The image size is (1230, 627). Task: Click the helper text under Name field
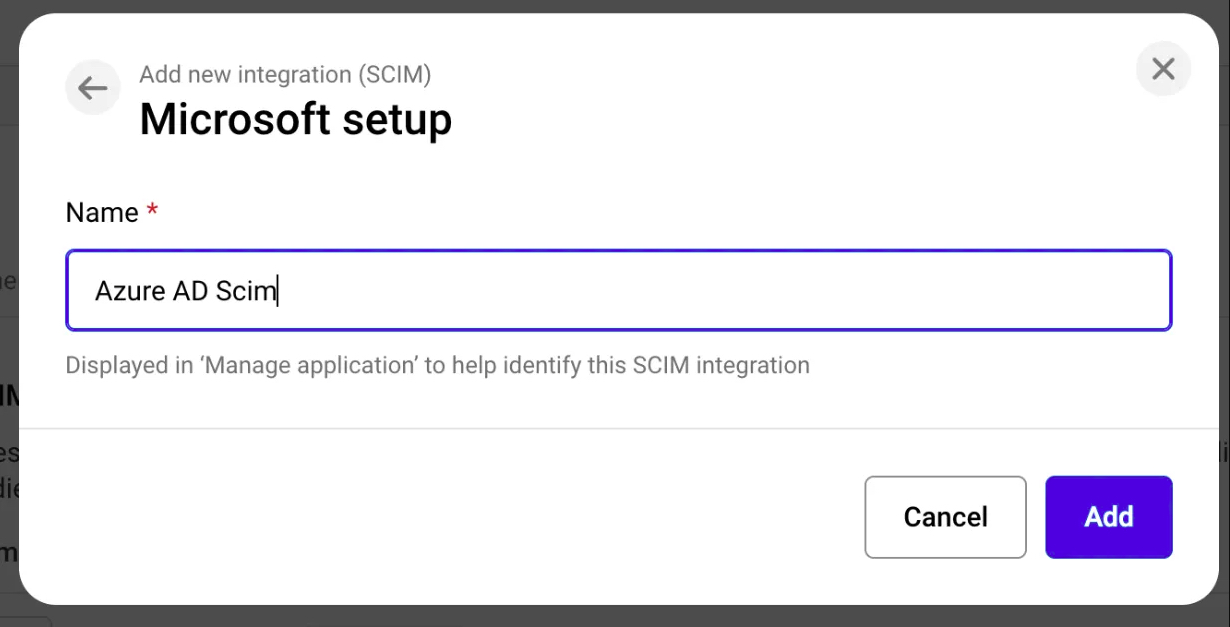tap(437, 365)
